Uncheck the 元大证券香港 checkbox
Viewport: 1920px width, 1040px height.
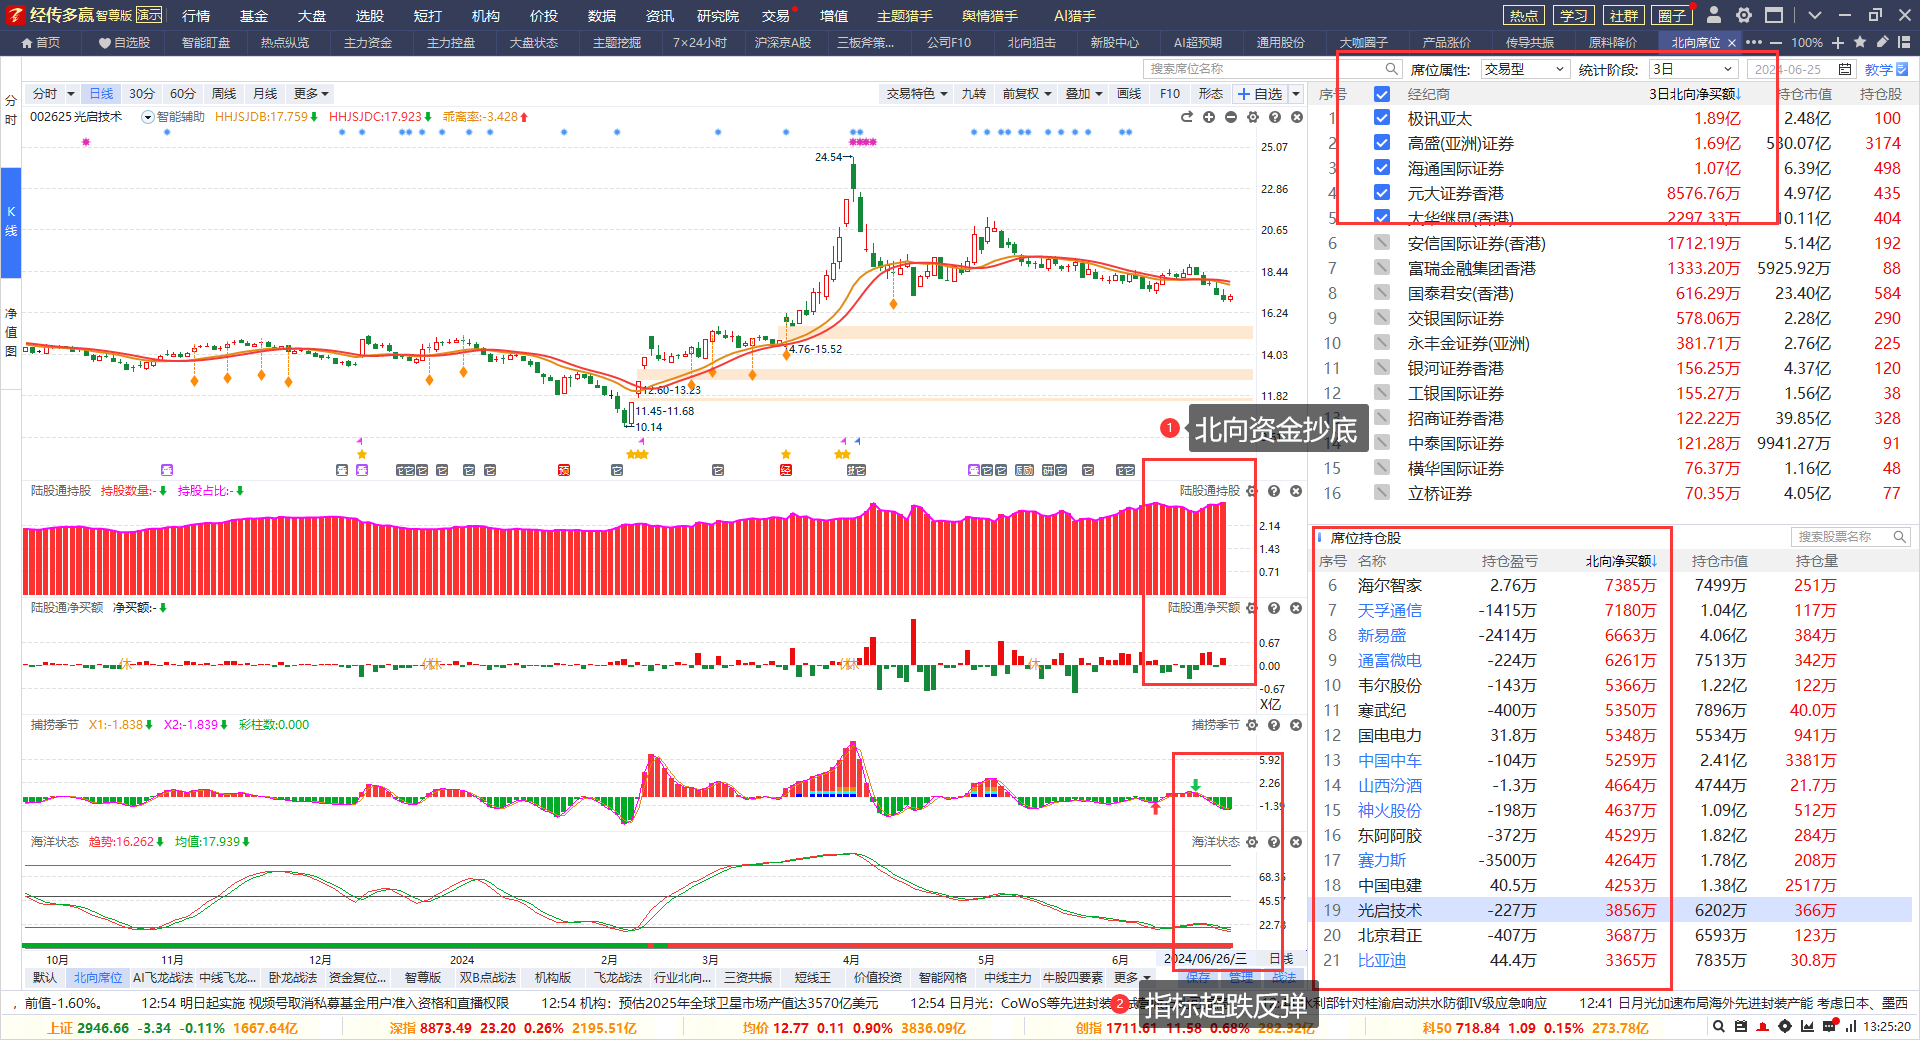pos(1382,193)
